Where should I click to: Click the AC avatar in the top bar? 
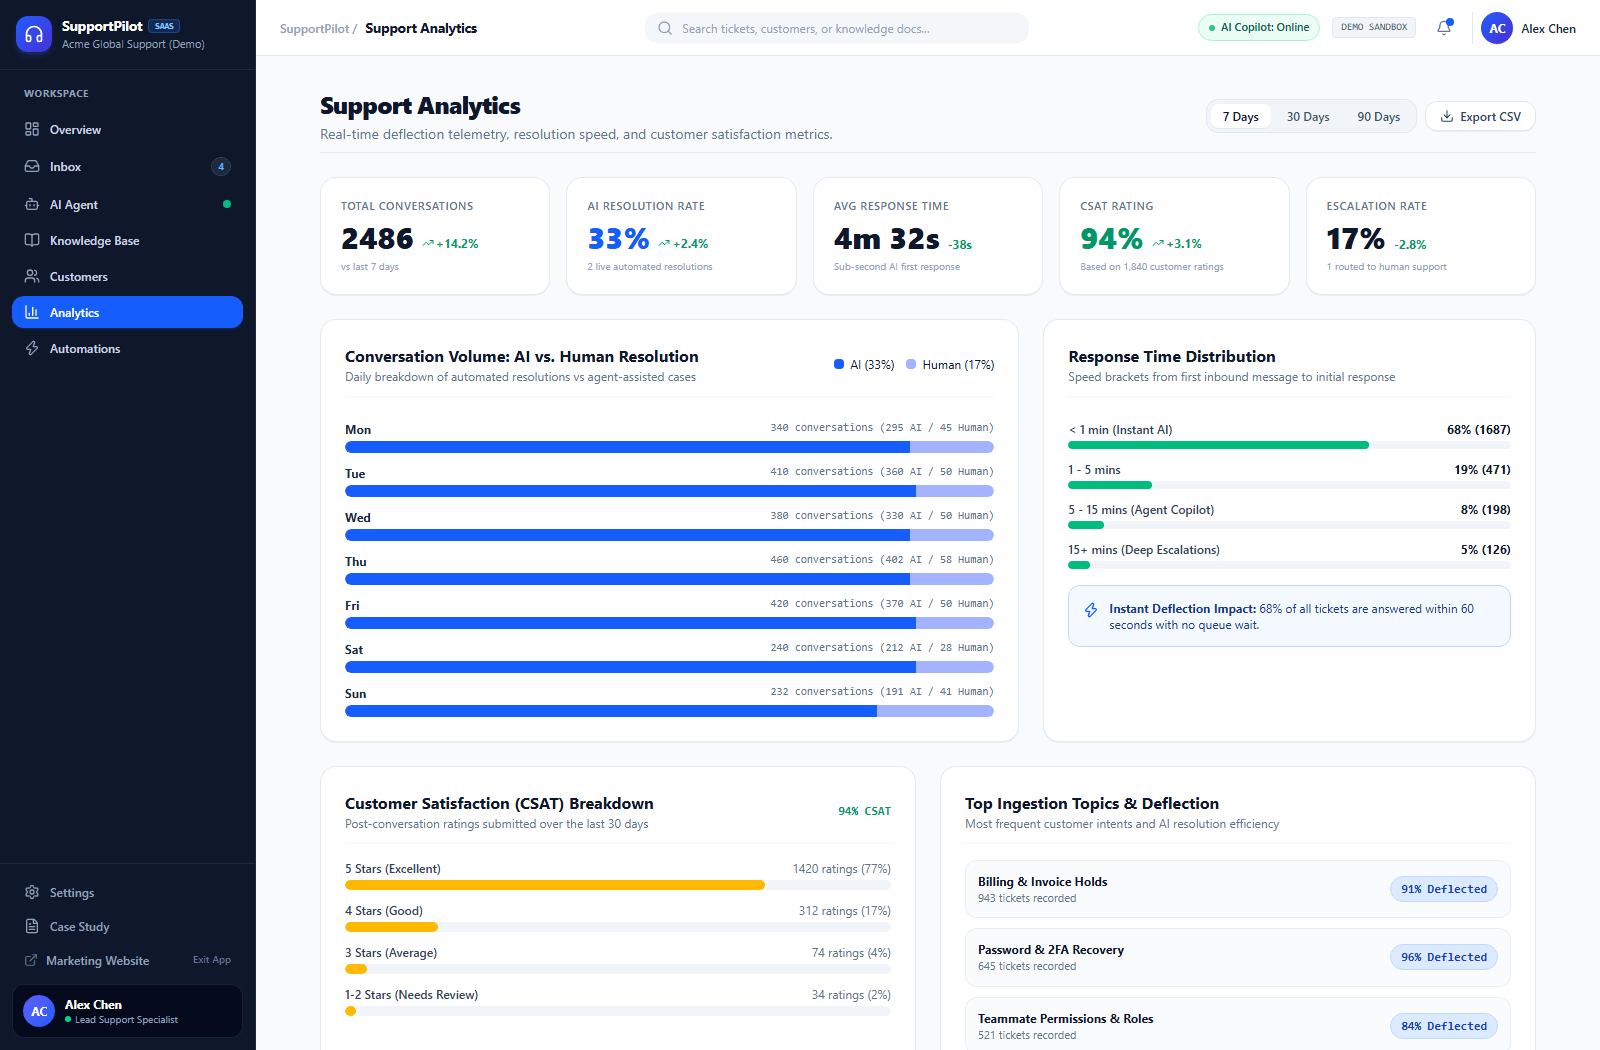pos(1497,28)
